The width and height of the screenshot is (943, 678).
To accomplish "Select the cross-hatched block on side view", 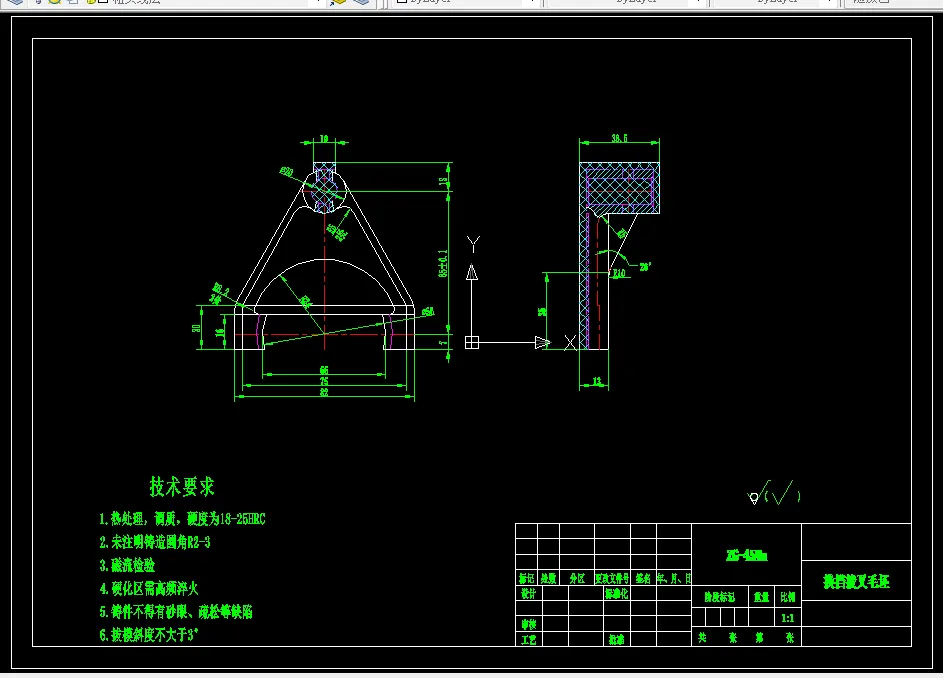I will click(619, 188).
